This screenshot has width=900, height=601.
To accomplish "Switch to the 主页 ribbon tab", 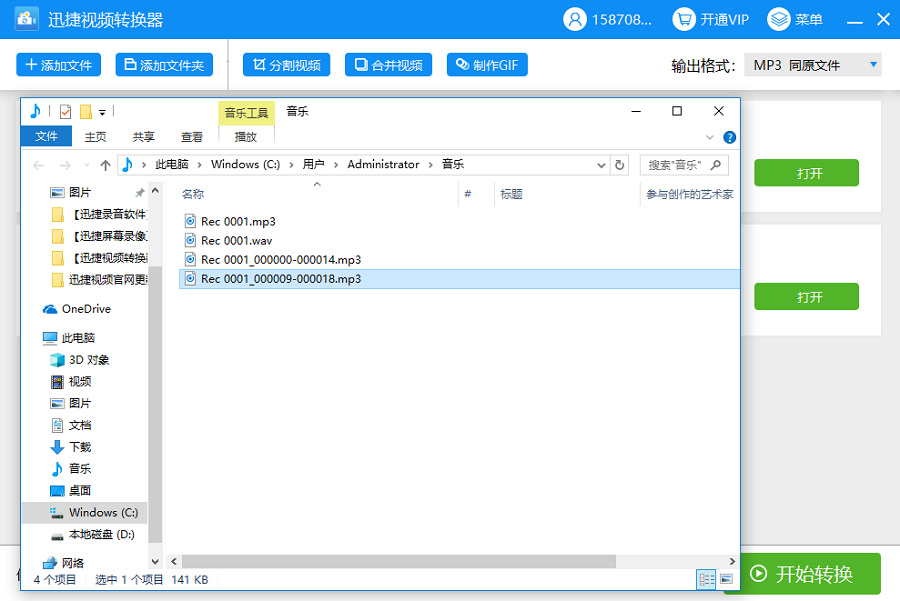I will coord(95,137).
